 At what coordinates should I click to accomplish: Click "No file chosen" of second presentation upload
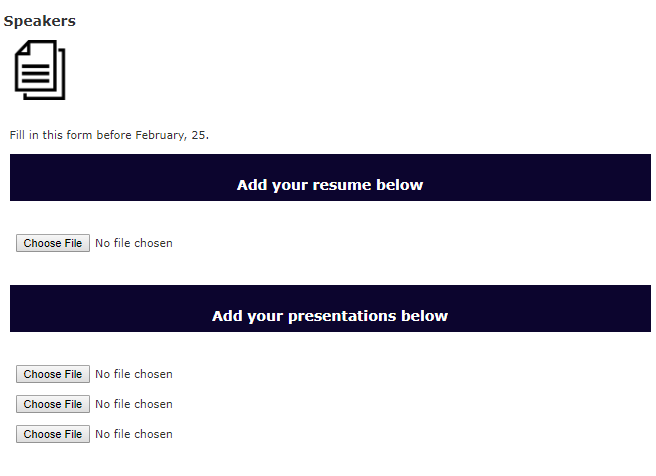coord(134,404)
